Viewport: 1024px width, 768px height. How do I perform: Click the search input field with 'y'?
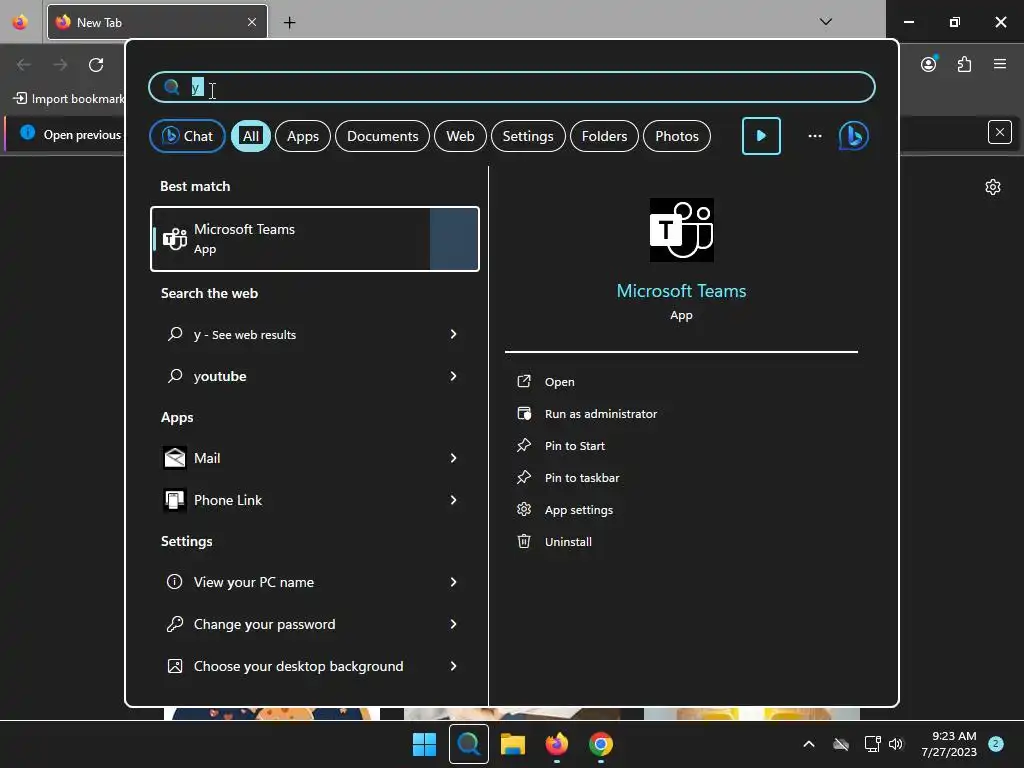coord(512,87)
